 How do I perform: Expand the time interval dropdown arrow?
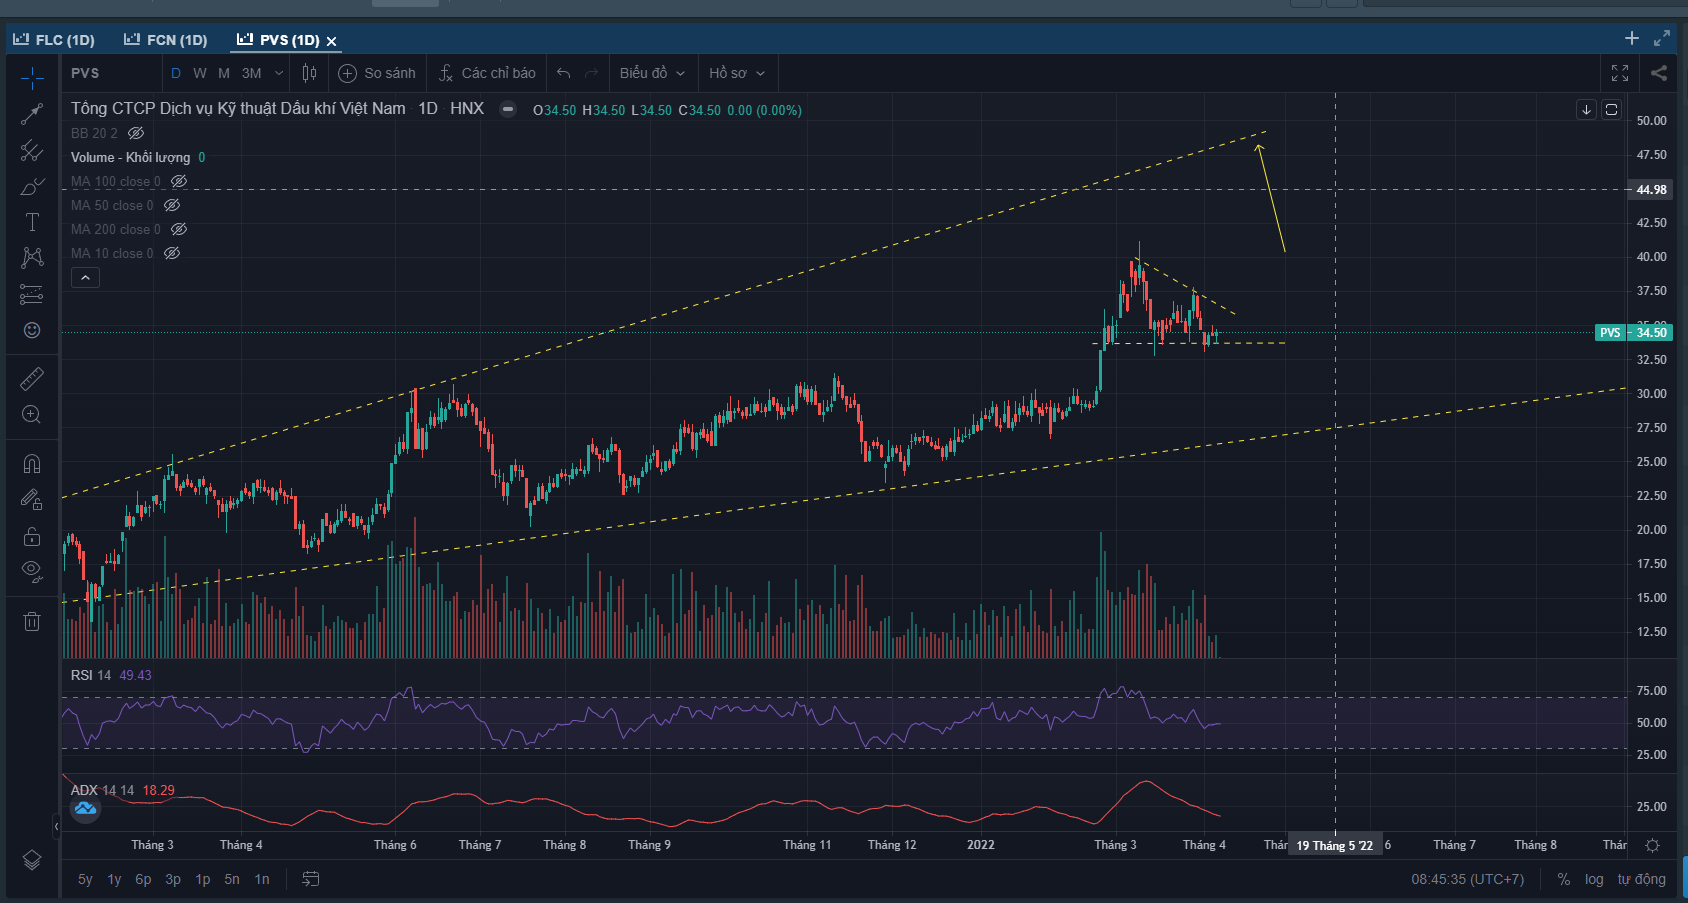279,73
